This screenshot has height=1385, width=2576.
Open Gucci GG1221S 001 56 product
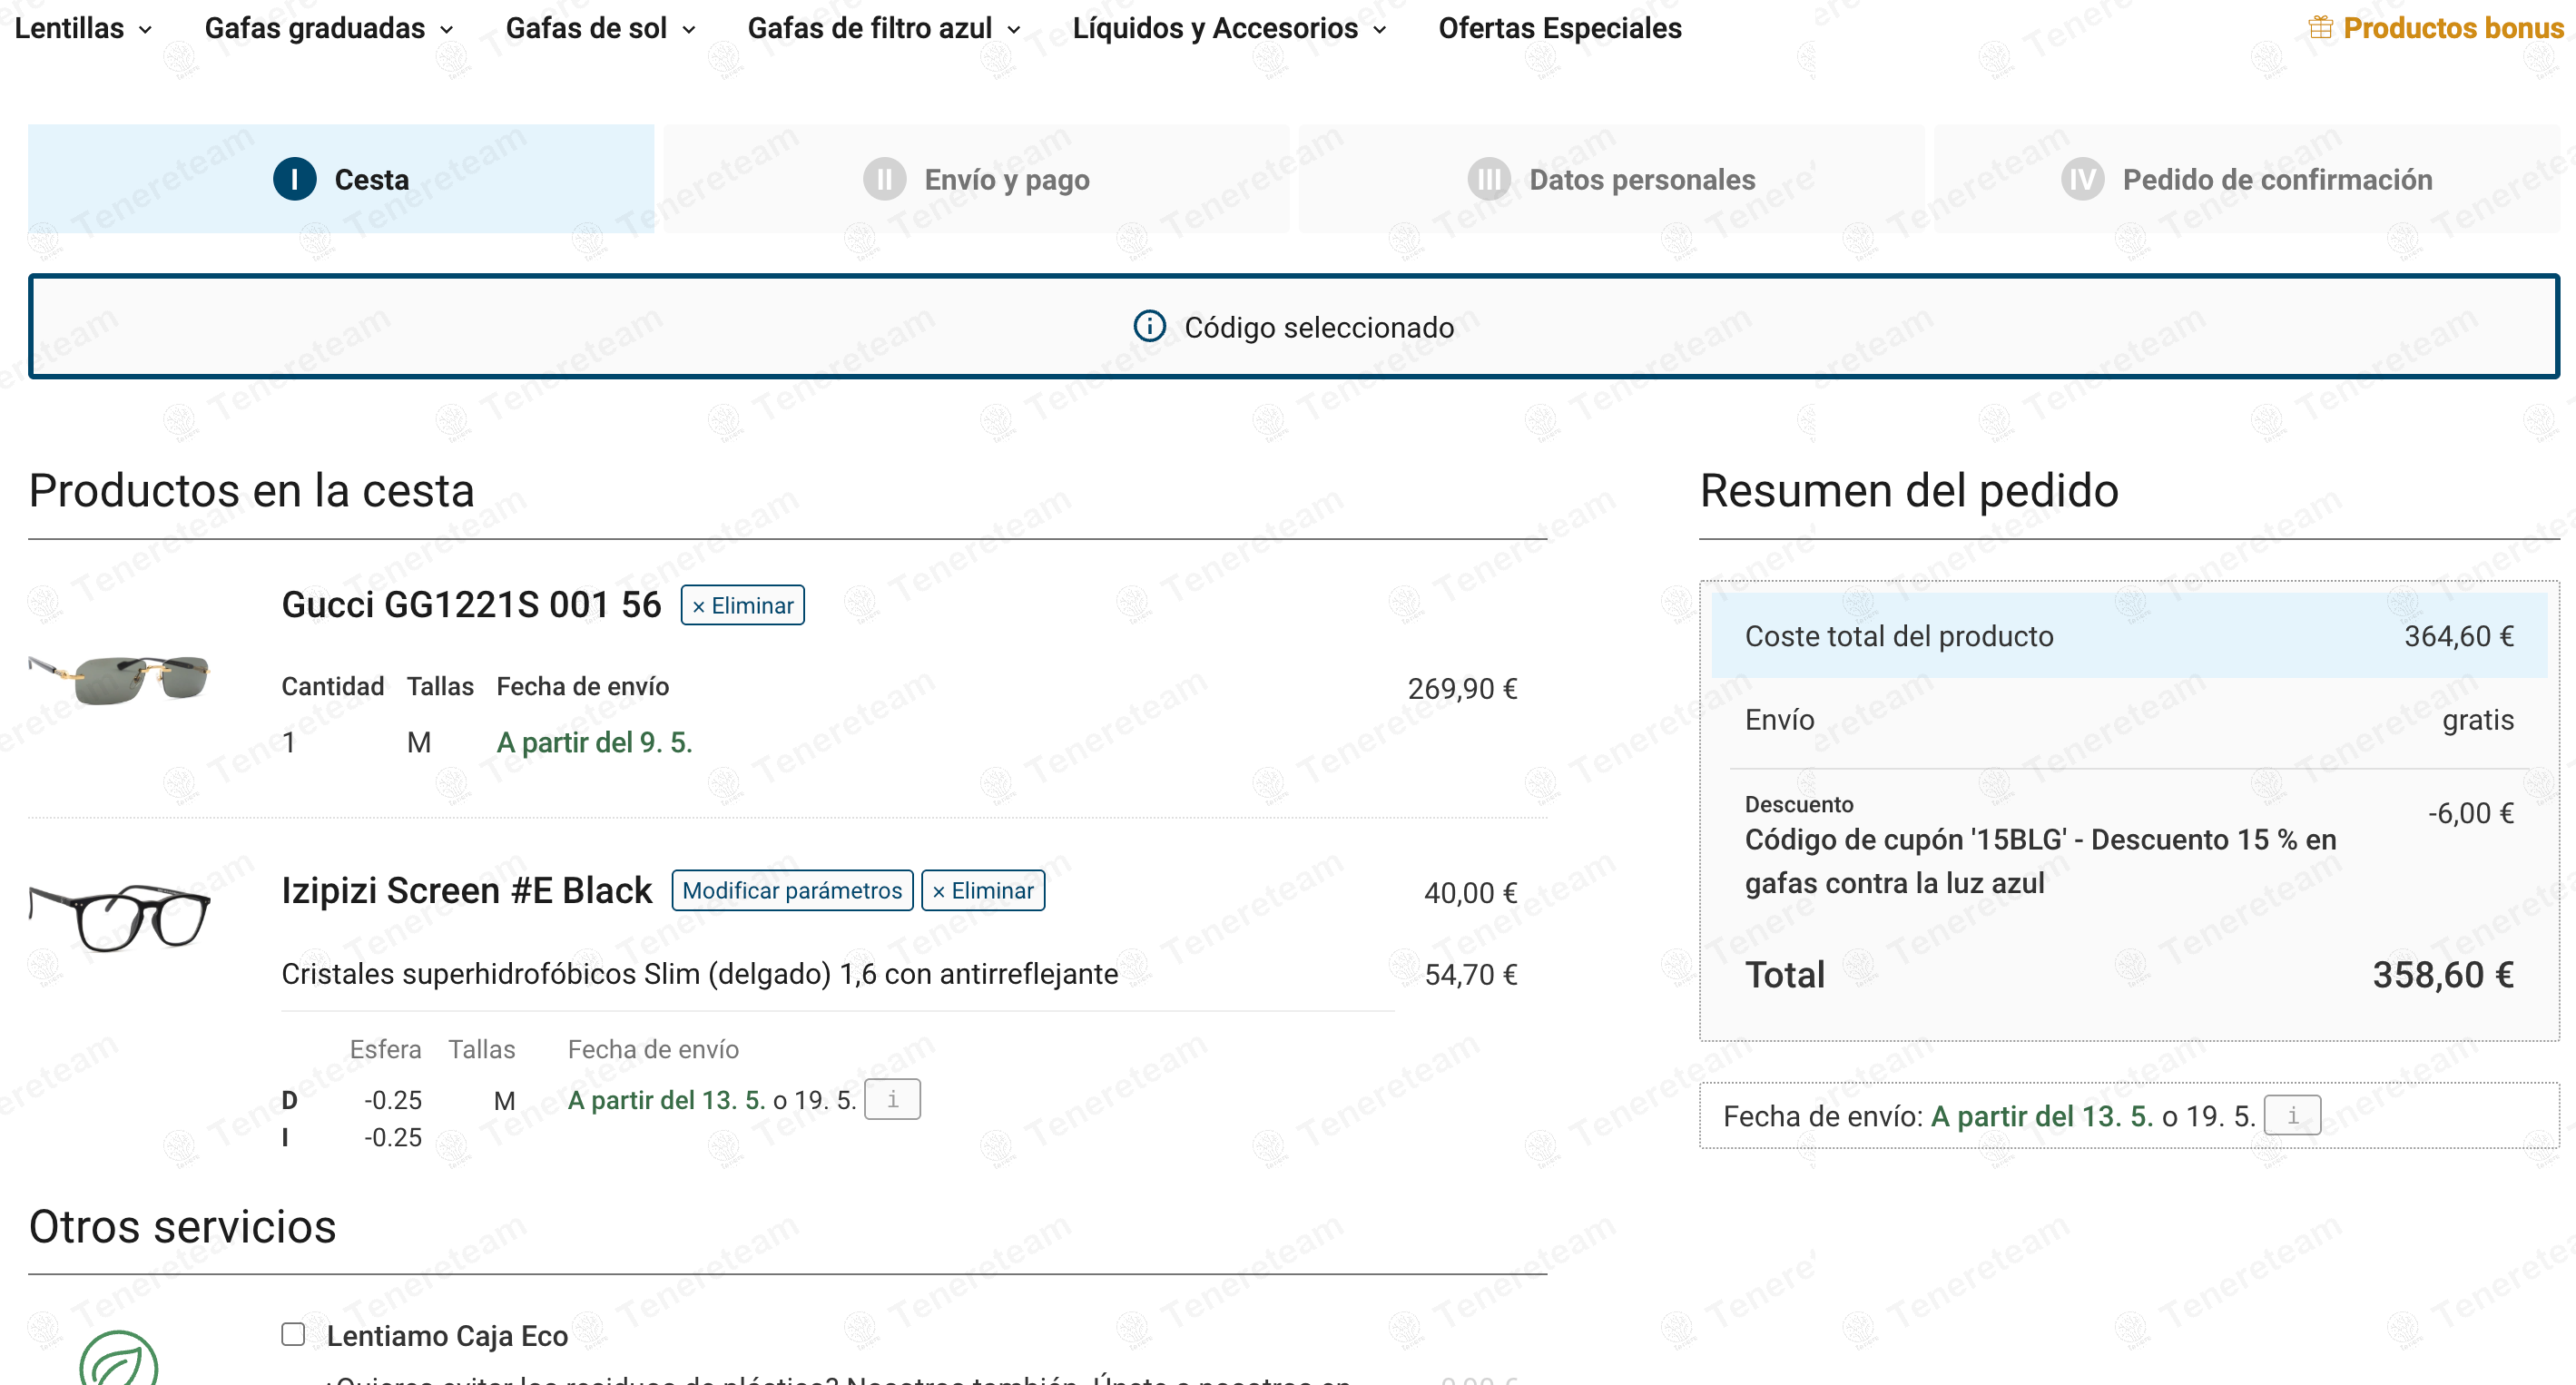click(471, 605)
